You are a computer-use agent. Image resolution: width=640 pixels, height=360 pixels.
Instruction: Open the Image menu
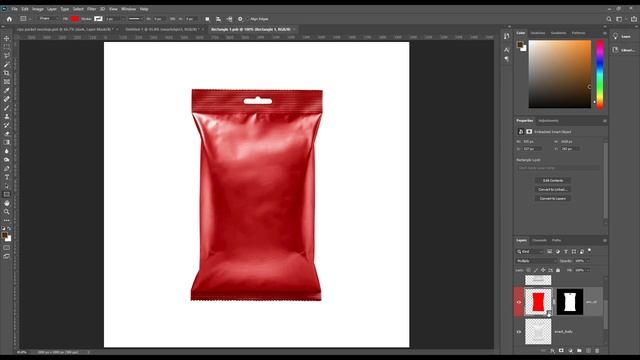pyautogui.click(x=38, y=9)
